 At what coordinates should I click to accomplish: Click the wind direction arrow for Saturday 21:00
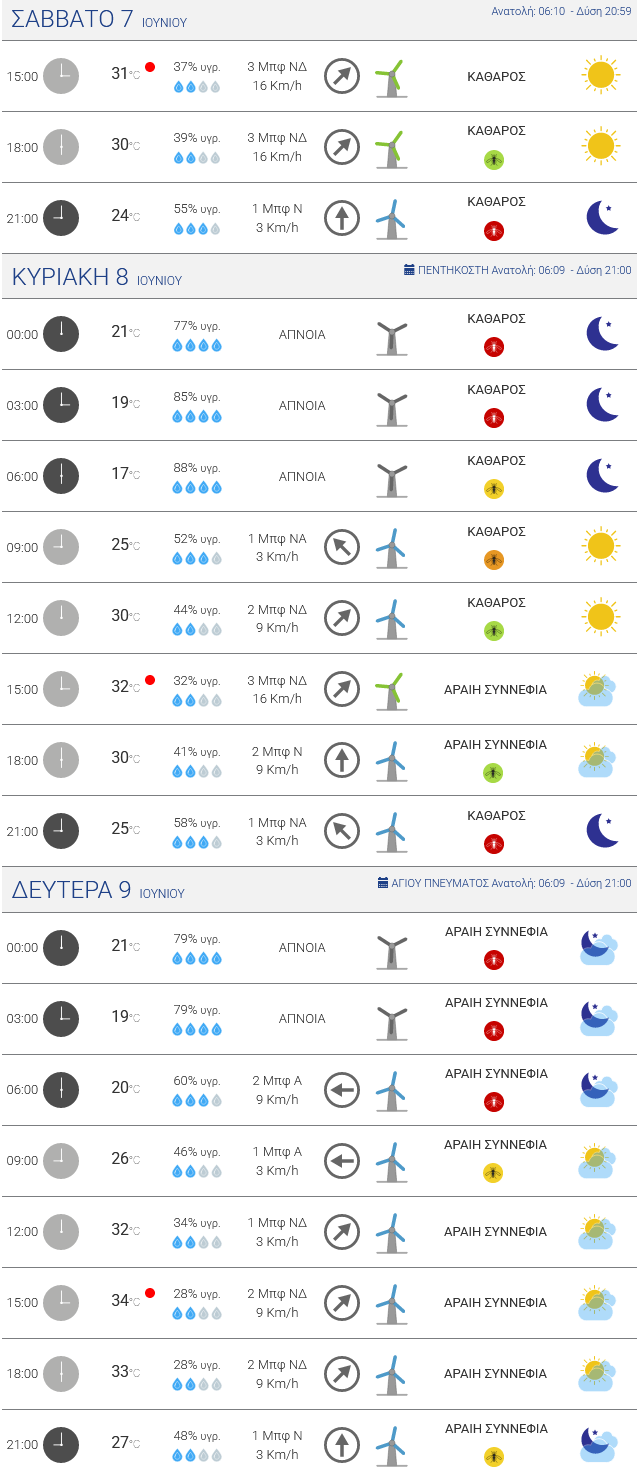coord(342,218)
